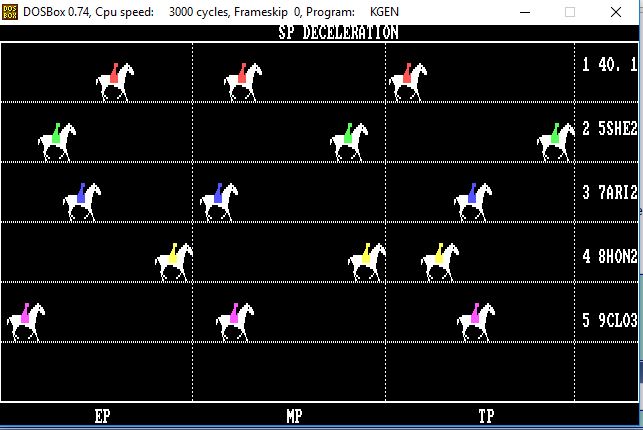Click the magenta-jockey horse in the TP column
643x430 pixels.
[476, 322]
